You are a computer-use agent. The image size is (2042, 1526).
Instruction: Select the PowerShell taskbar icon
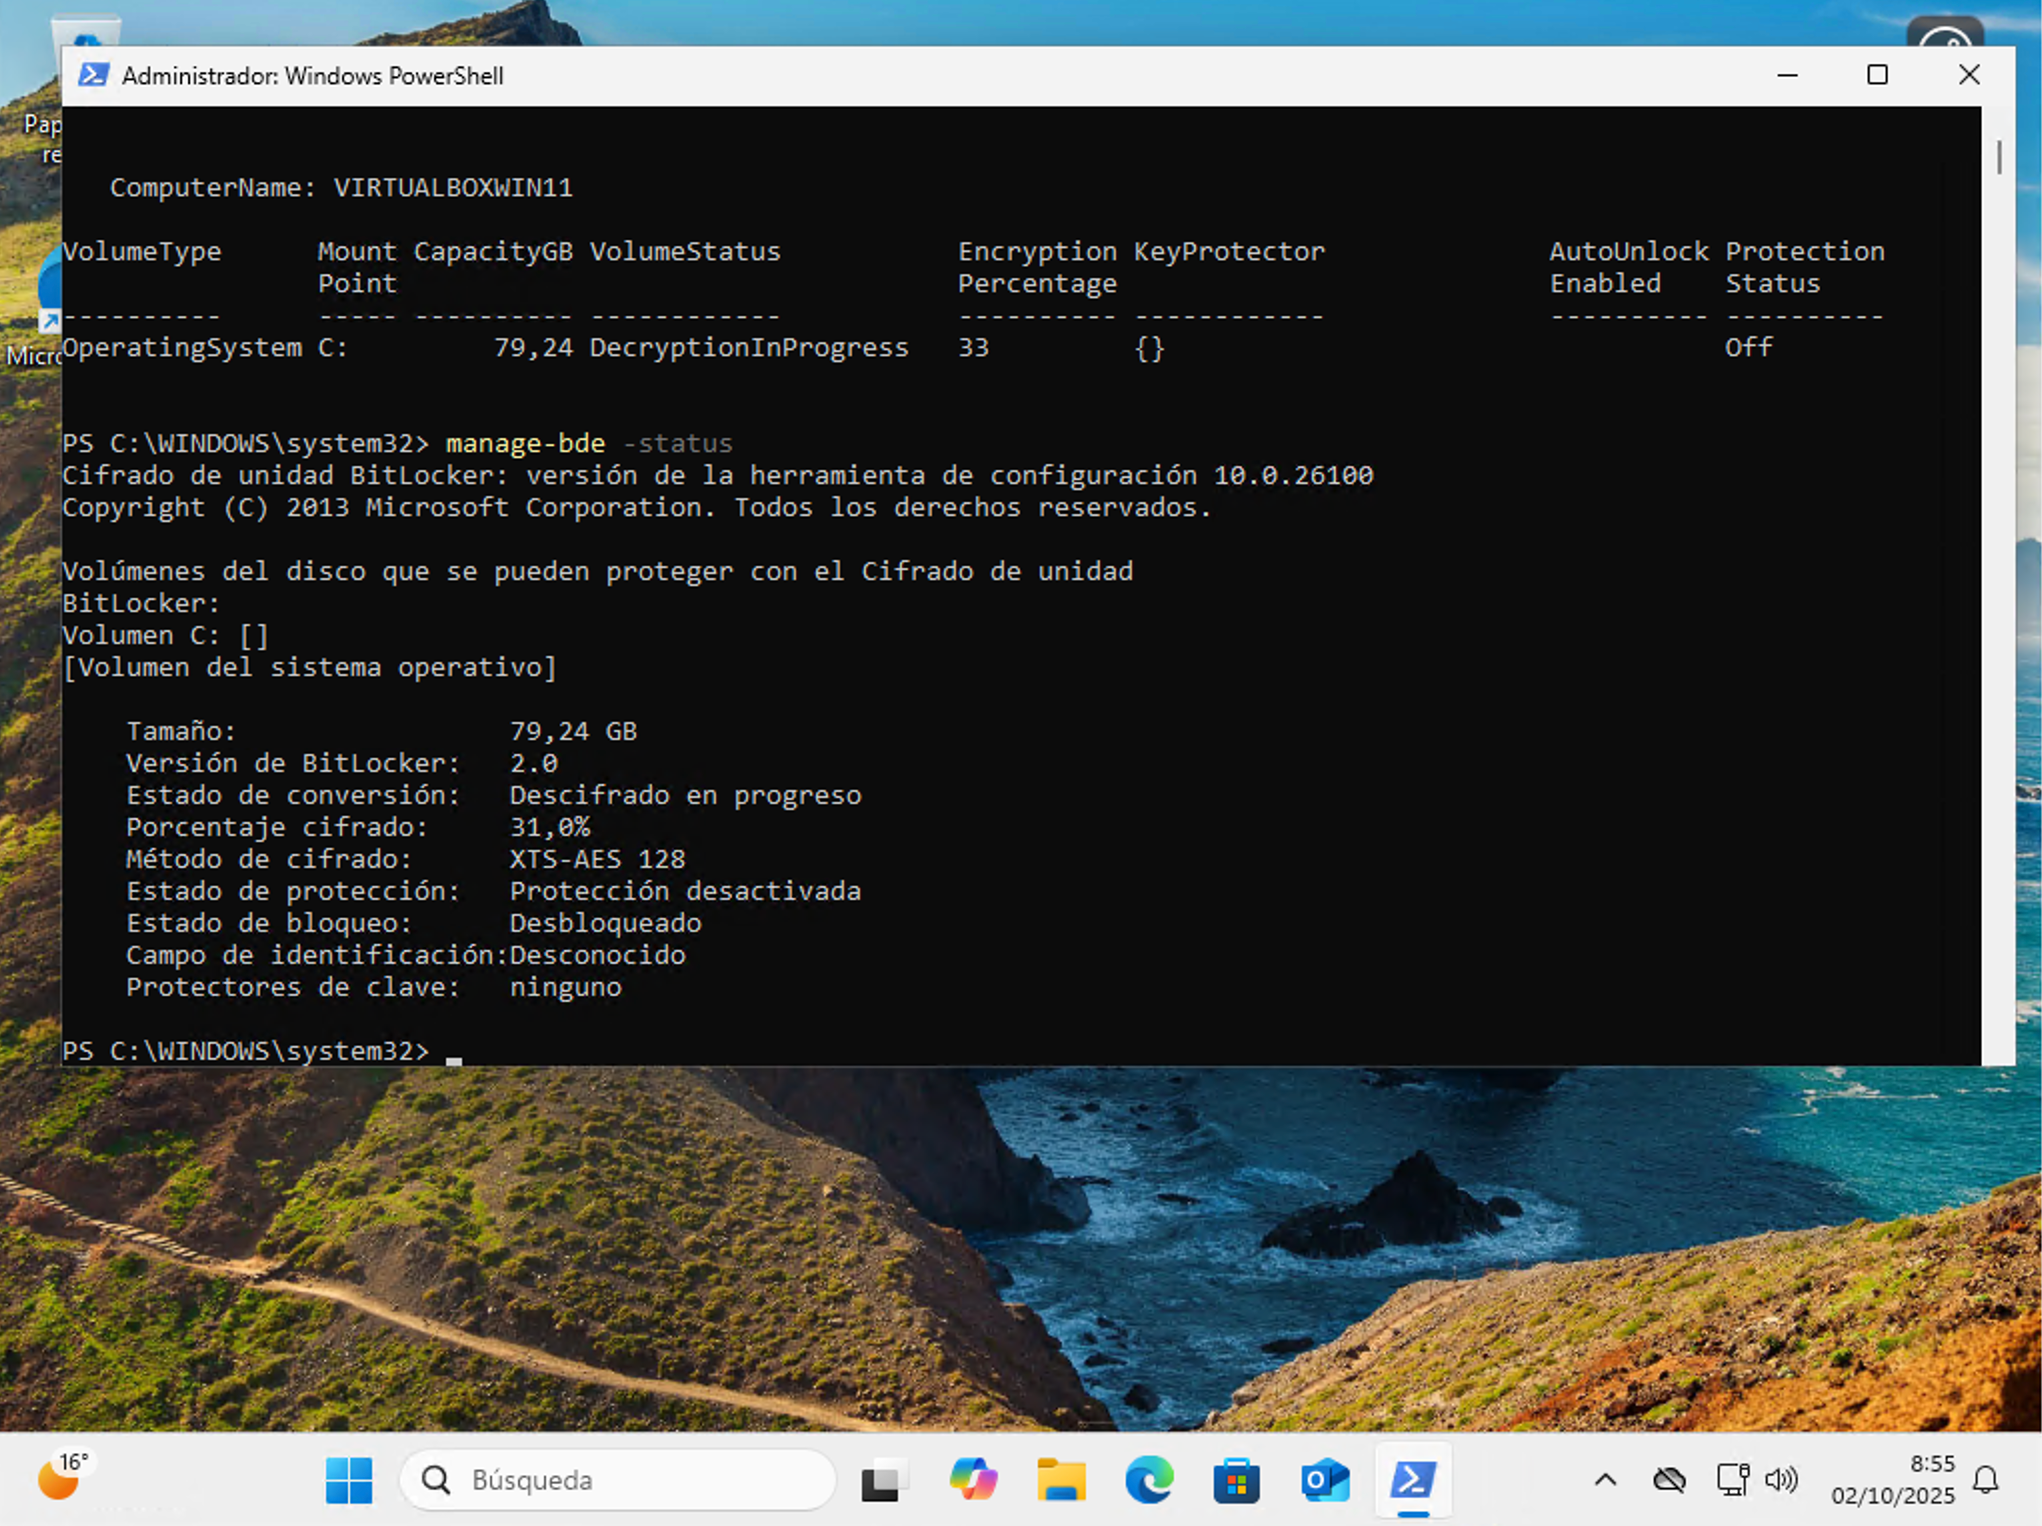(x=1413, y=1479)
